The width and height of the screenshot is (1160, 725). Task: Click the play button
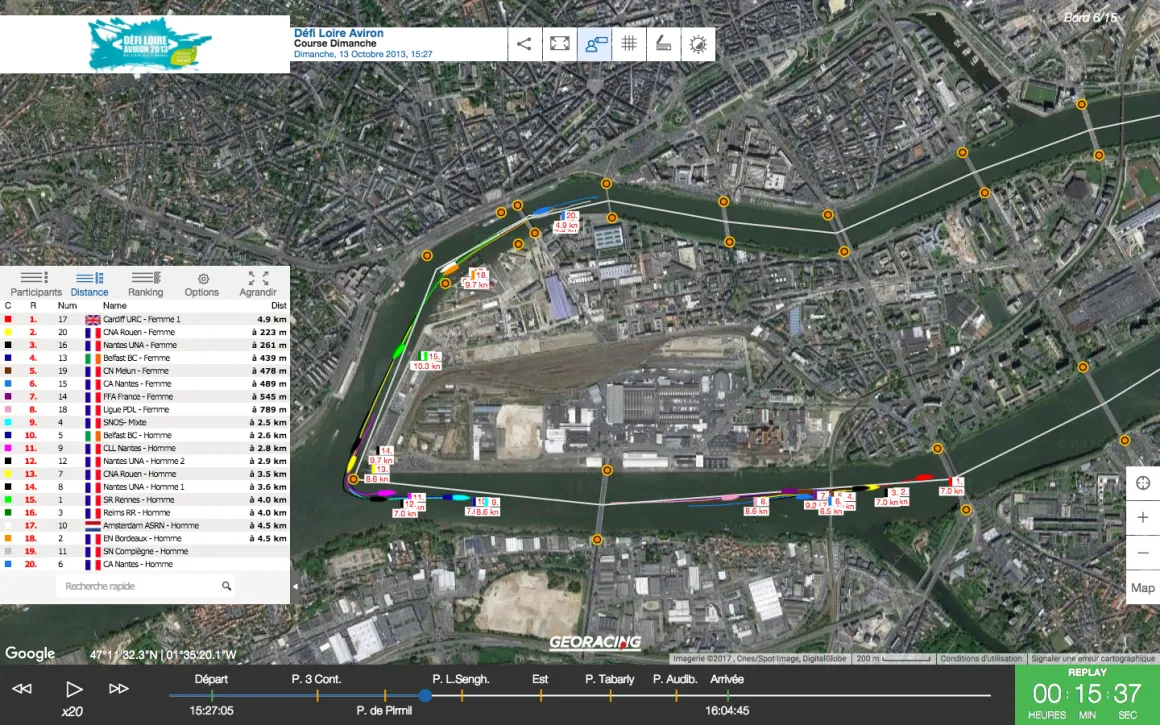point(73,689)
